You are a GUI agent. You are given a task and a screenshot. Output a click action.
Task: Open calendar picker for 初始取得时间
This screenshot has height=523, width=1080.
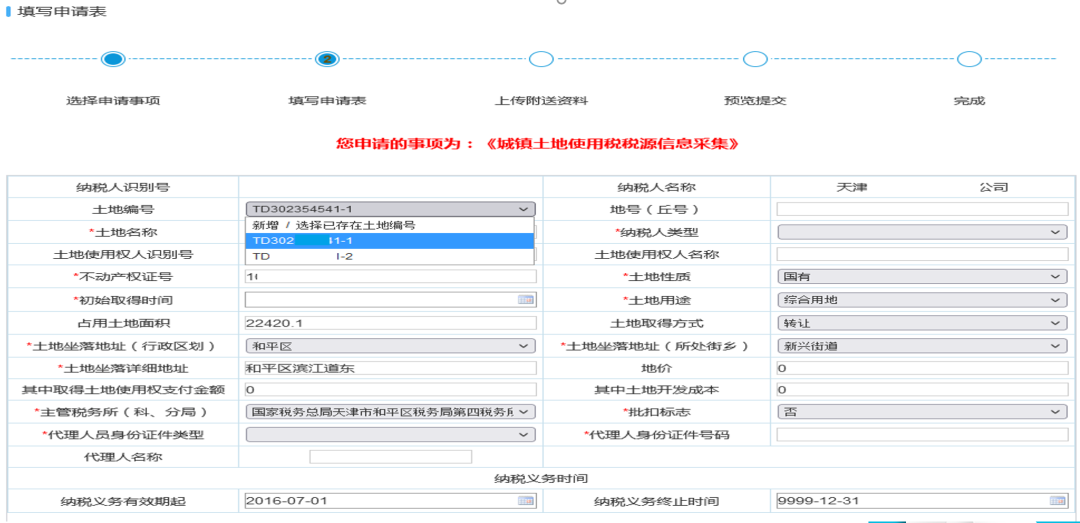pos(526,300)
